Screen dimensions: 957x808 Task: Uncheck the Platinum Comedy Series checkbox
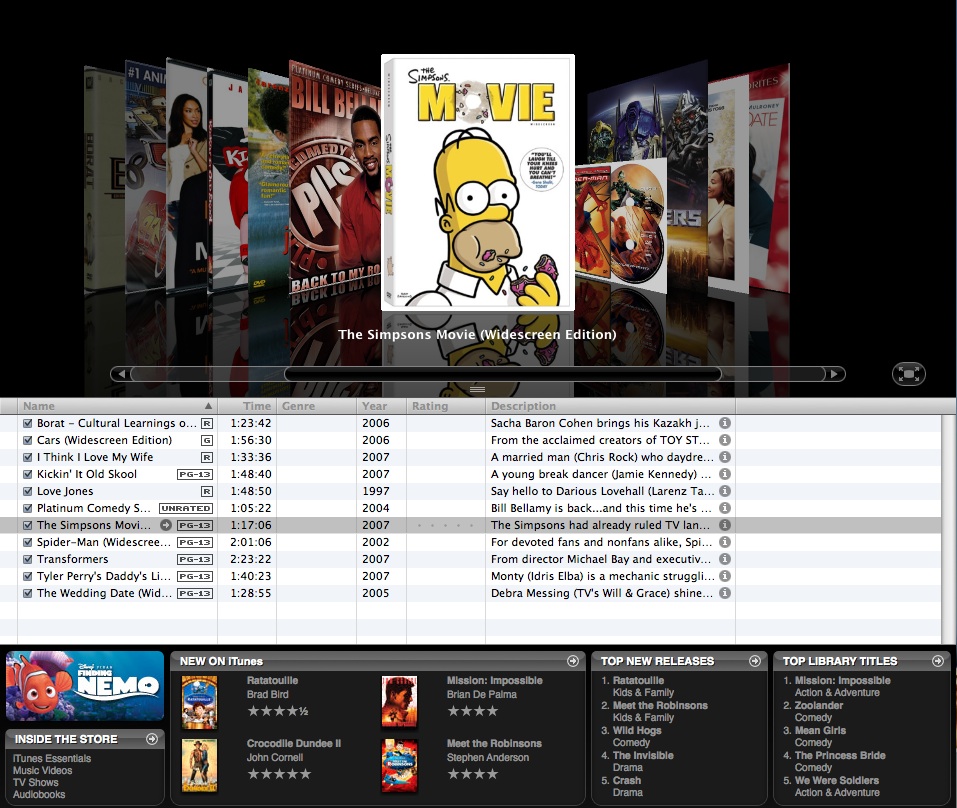[27, 508]
